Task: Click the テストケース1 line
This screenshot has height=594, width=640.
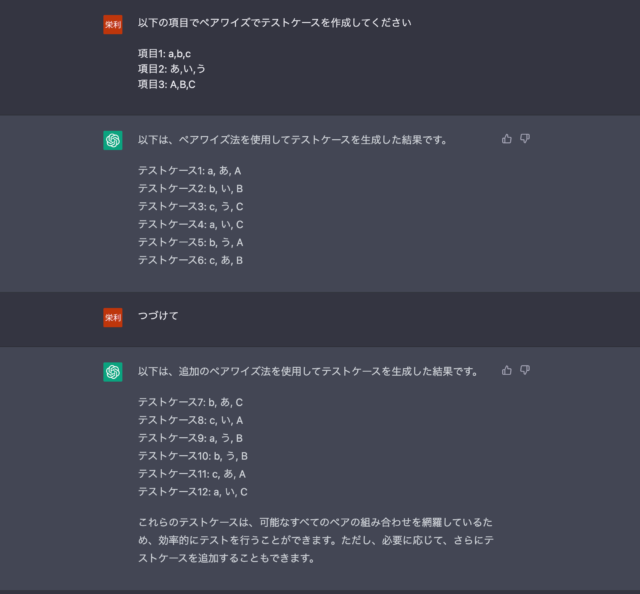Action: pyautogui.click(x=189, y=171)
